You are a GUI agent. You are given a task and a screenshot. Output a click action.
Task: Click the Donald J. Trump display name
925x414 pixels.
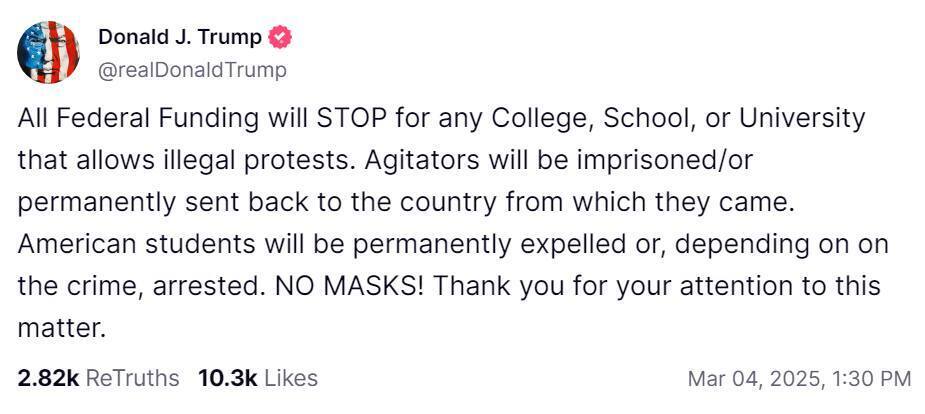[180, 38]
